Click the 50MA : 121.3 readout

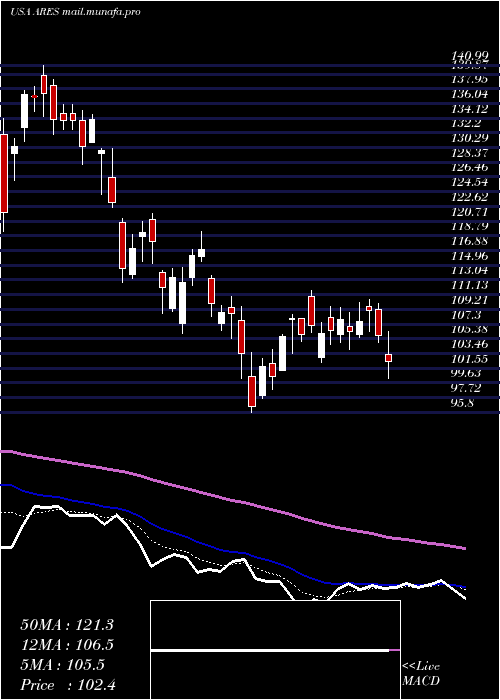(67, 625)
